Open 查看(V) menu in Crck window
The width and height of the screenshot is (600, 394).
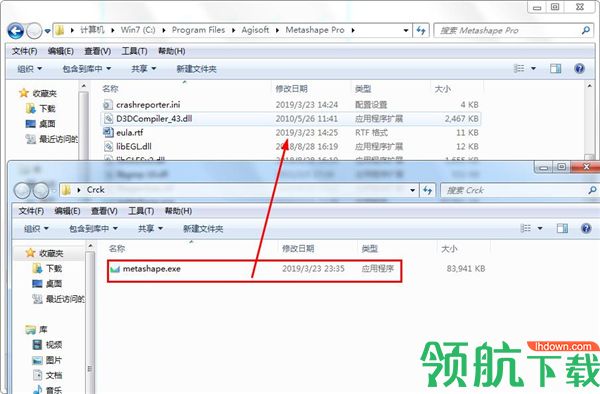coord(104,211)
